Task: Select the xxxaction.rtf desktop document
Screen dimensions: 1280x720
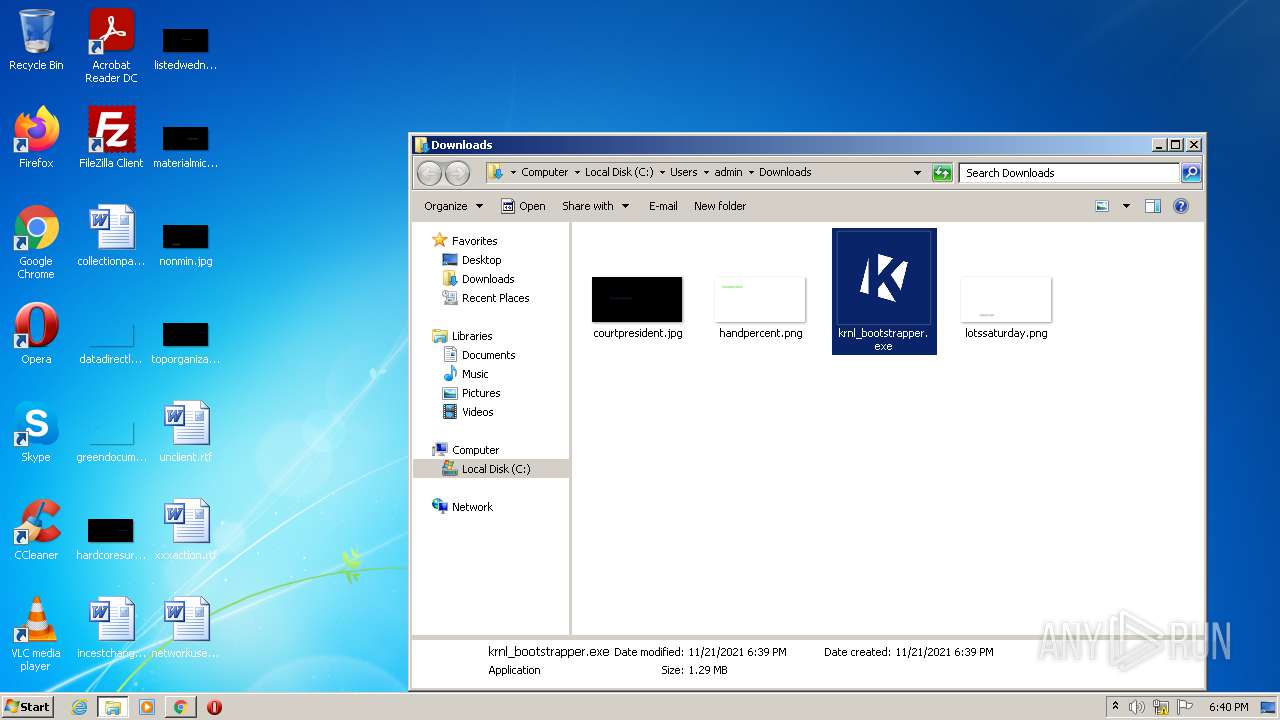Action: [185, 530]
